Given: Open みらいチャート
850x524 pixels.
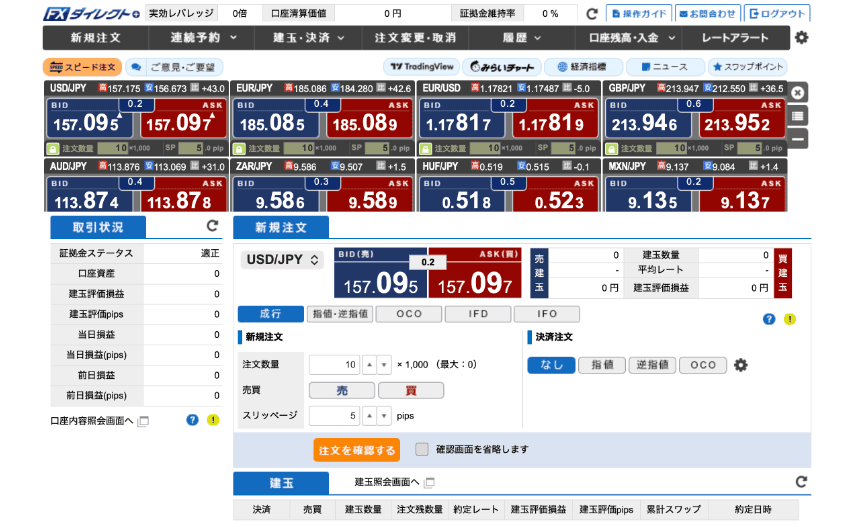Looking at the screenshot, I should (x=502, y=67).
